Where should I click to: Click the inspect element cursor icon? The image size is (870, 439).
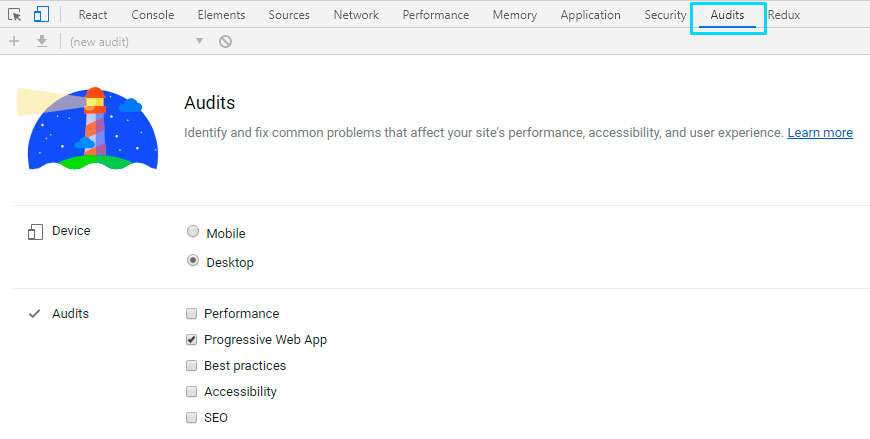click(x=15, y=15)
